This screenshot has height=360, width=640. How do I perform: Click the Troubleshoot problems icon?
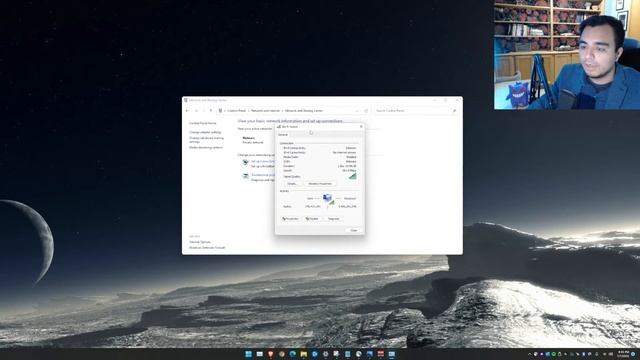click(245, 176)
